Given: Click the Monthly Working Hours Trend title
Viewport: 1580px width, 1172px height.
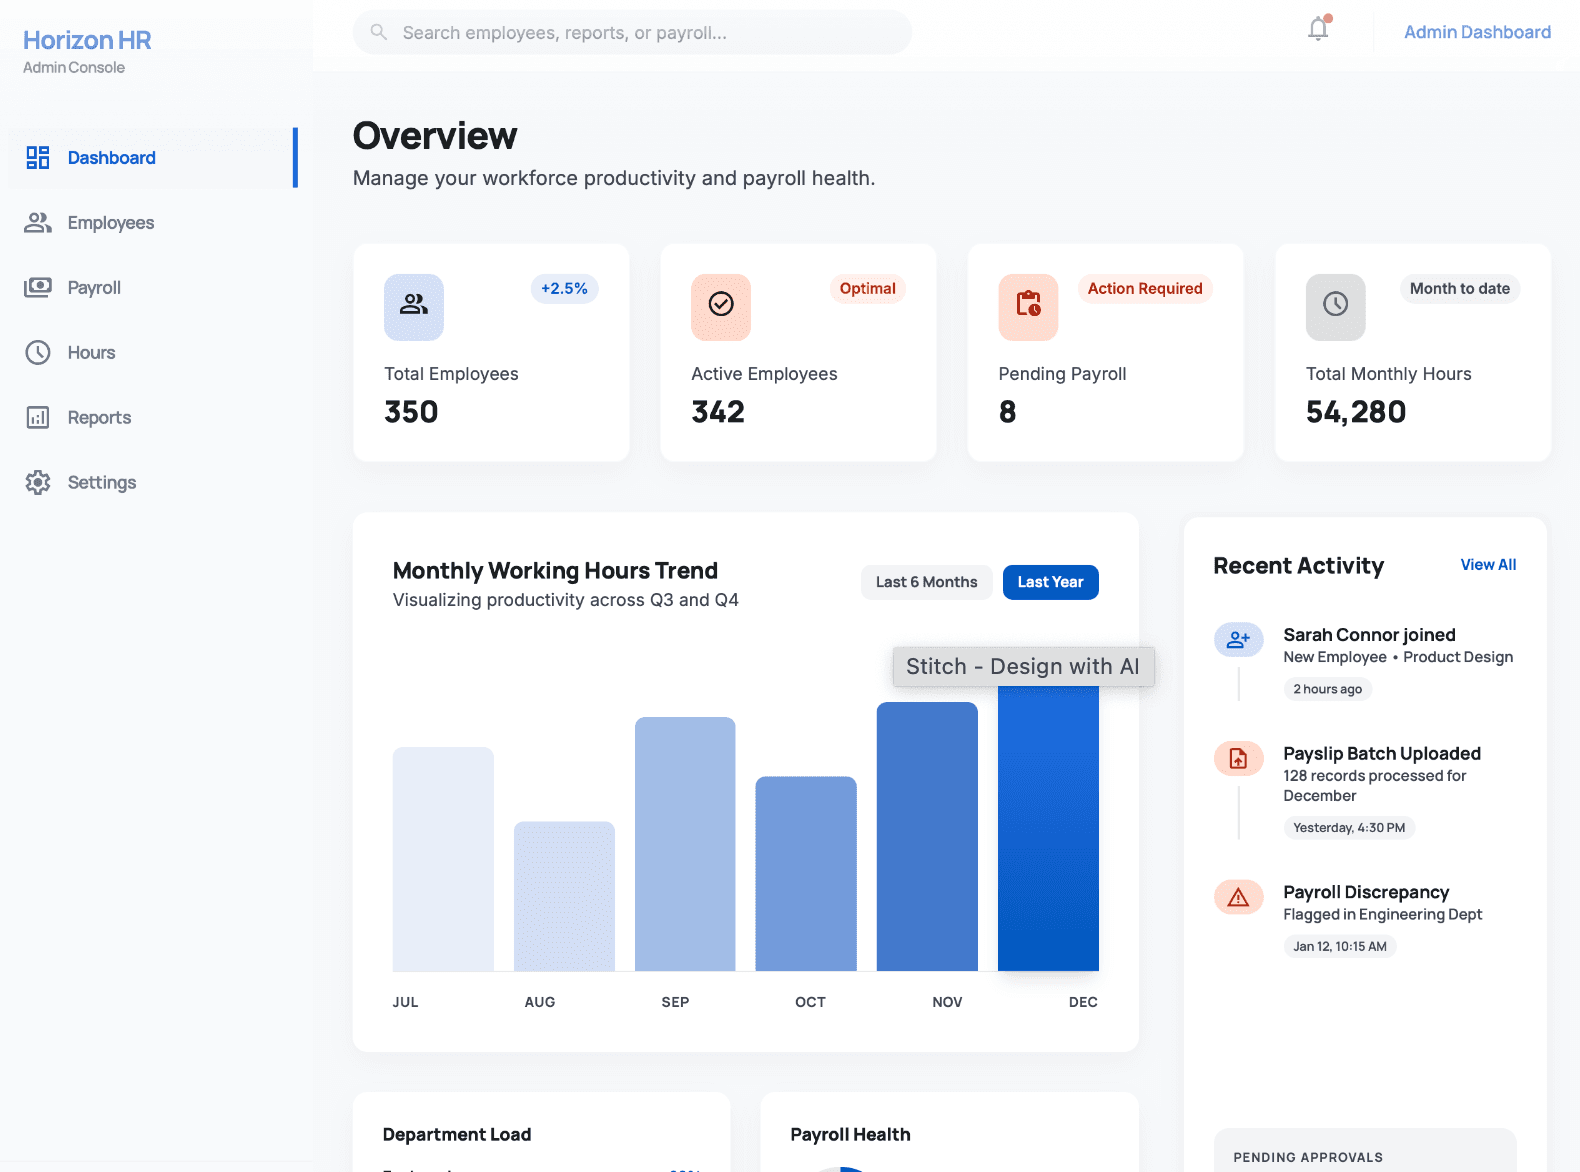Looking at the screenshot, I should pyautogui.click(x=555, y=571).
